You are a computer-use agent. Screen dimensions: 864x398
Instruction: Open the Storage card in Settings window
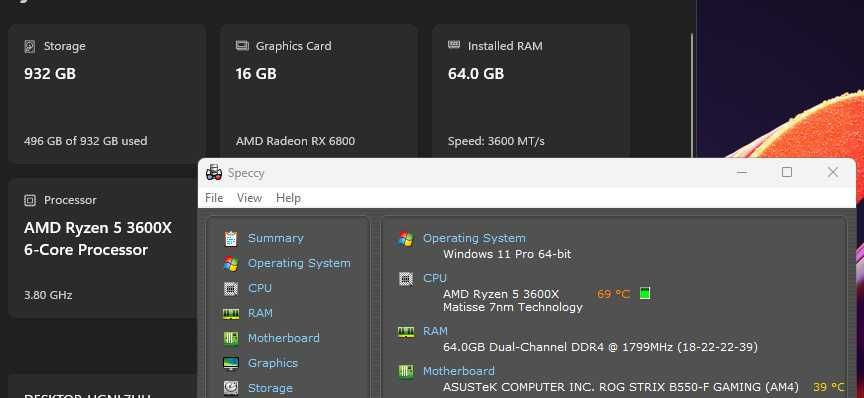point(107,94)
